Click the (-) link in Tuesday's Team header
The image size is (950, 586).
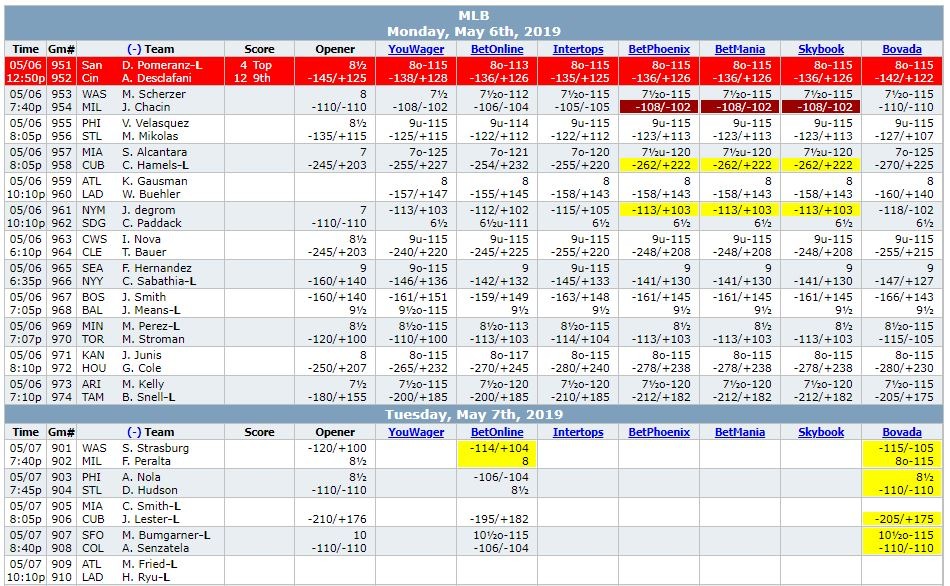[x=134, y=432]
